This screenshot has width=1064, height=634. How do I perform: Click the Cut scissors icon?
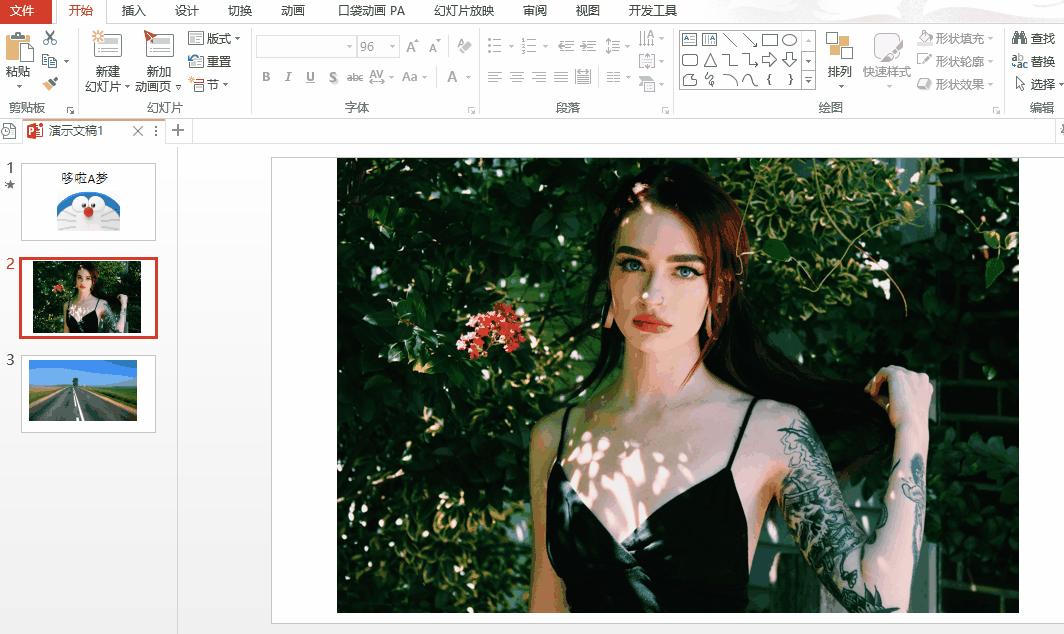50,38
